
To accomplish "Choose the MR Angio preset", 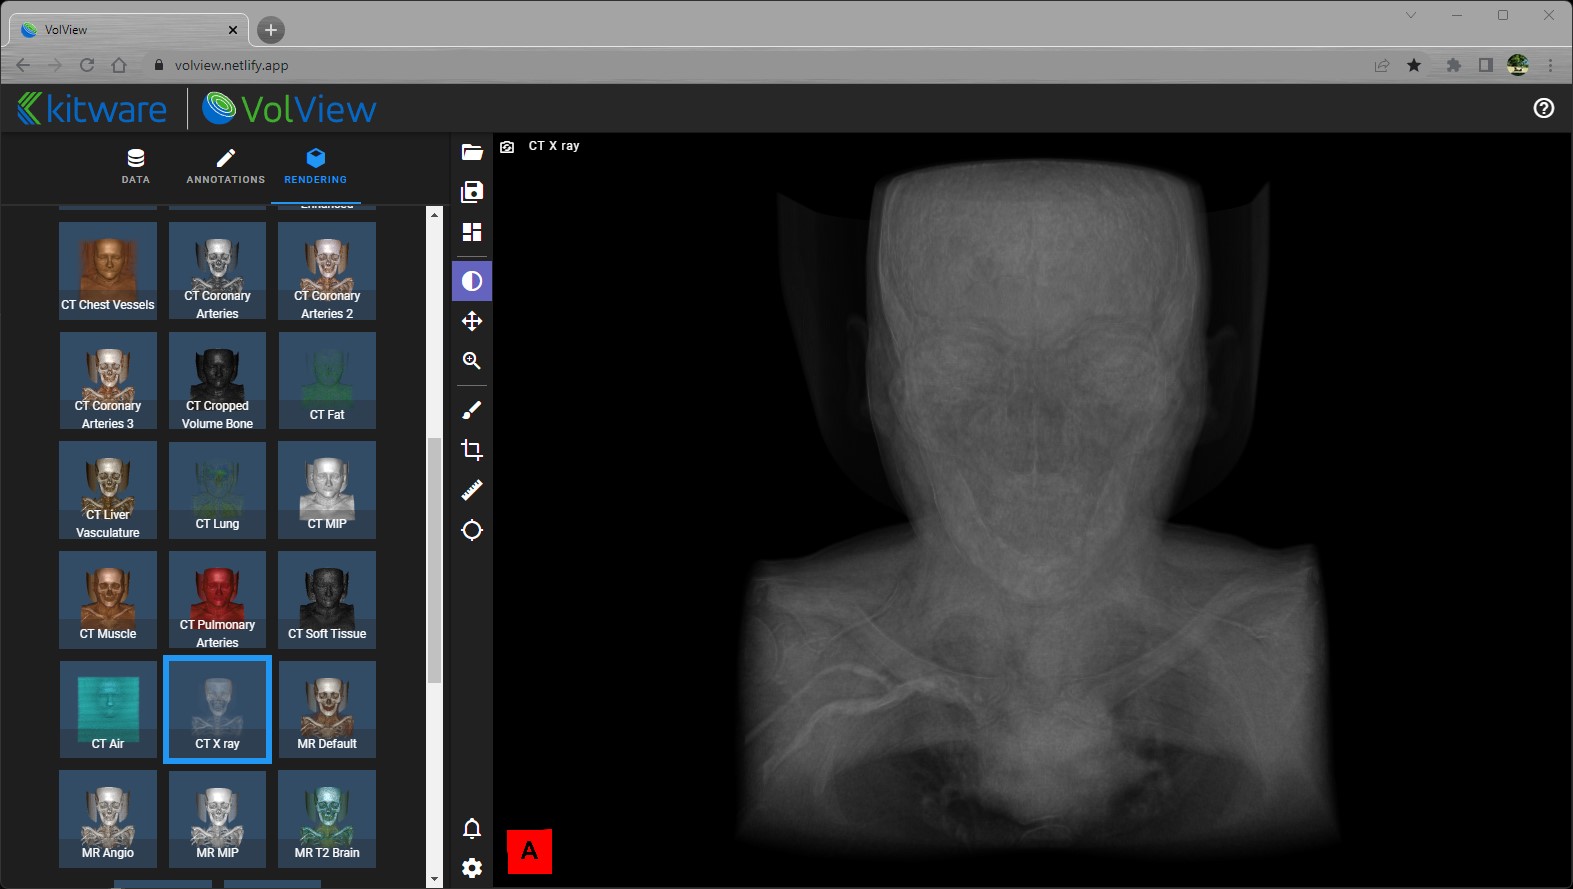I will (x=108, y=819).
